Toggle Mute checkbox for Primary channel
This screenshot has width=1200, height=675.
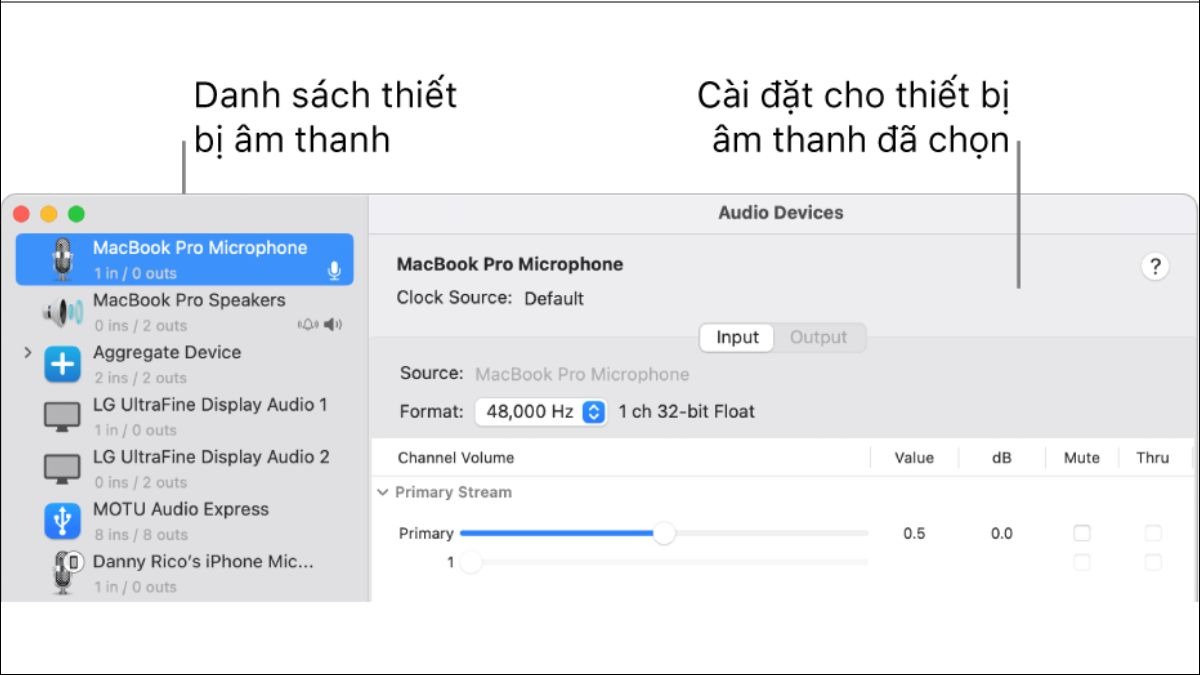1082,533
